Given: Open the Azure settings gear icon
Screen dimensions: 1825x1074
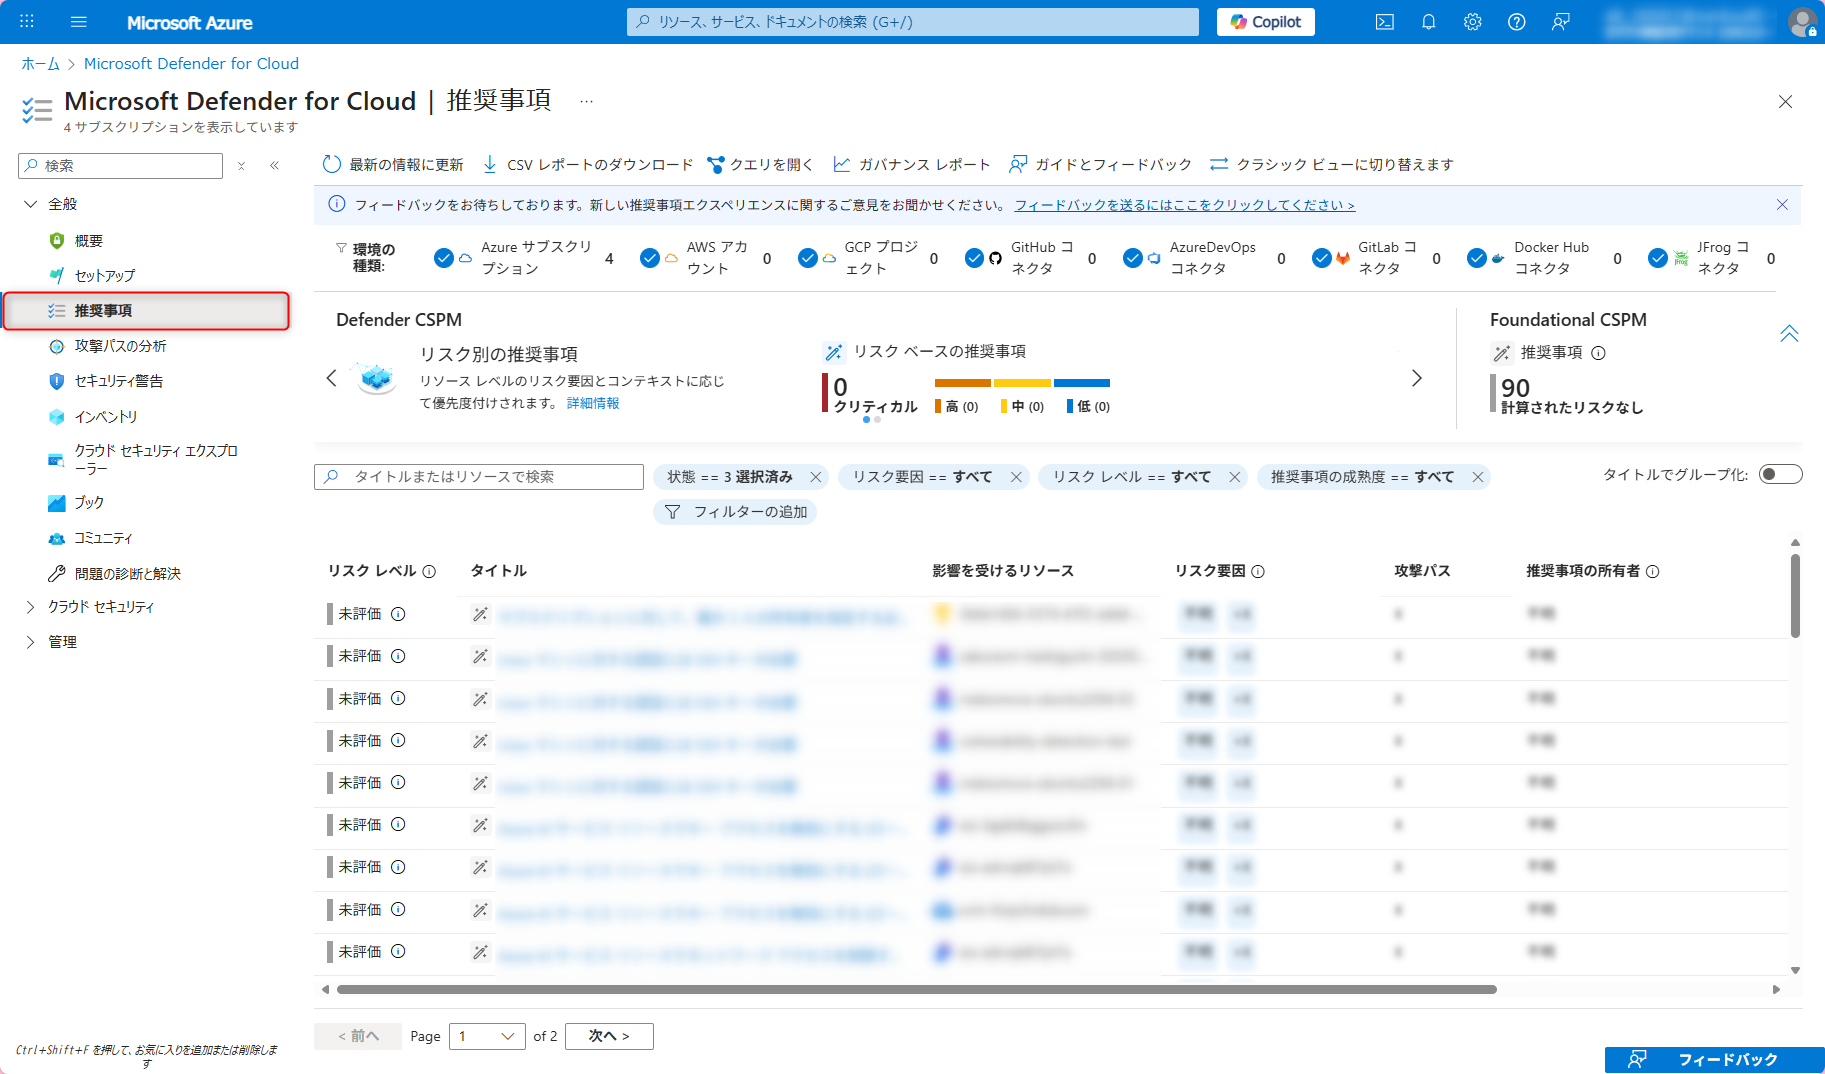Looking at the screenshot, I should 1472,21.
